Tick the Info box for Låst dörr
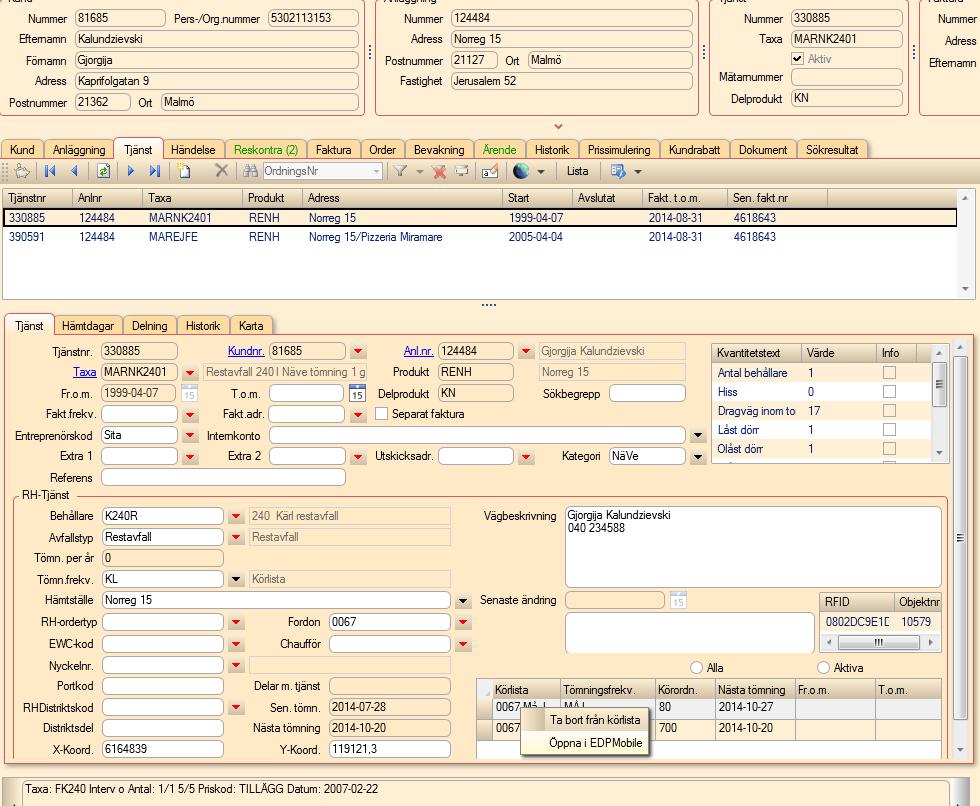Viewport: 980px width, 806px height. [889, 430]
